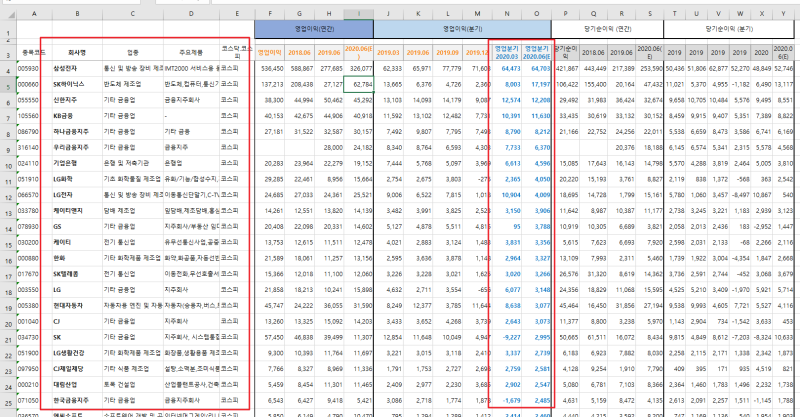Click the selected cell showing 62,784
This screenshot has width=800, height=417.
point(359,84)
